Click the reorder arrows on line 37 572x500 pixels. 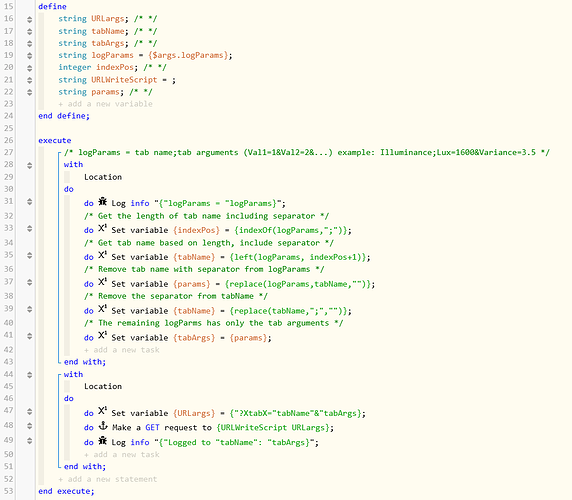coord(30,283)
